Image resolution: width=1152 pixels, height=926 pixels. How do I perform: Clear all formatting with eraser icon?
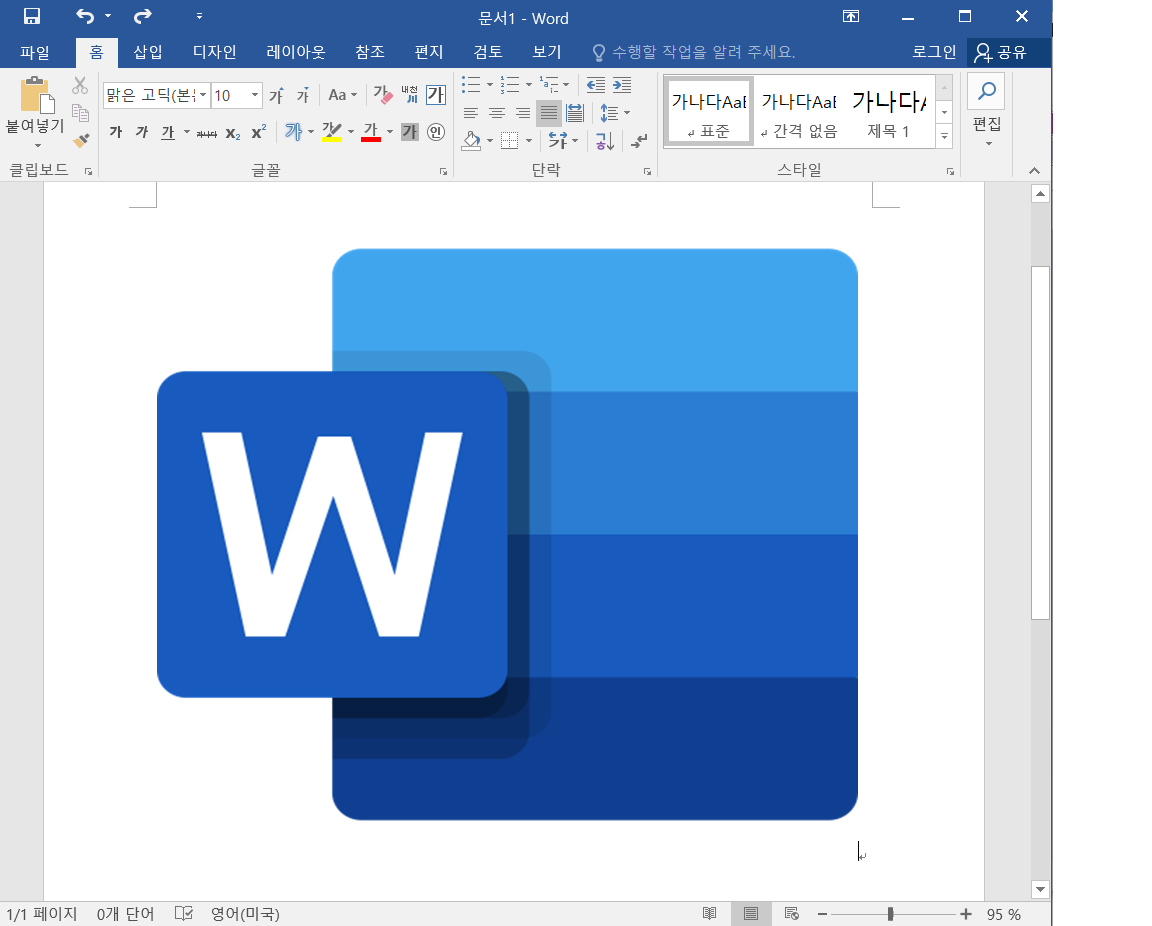pyautogui.click(x=383, y=94)
